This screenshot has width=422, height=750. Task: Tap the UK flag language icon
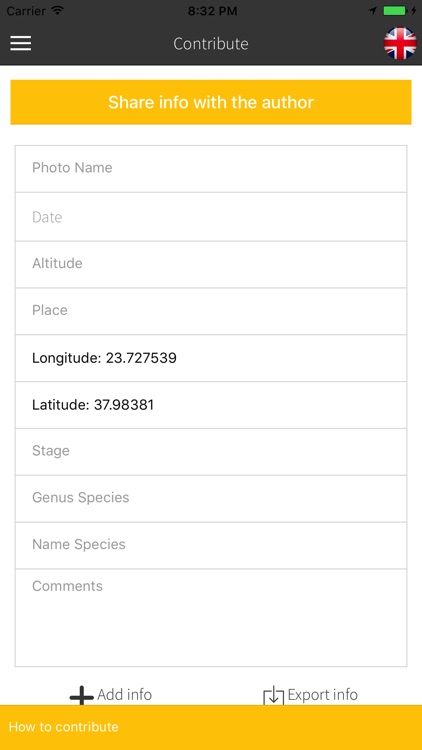pos(400,44)
